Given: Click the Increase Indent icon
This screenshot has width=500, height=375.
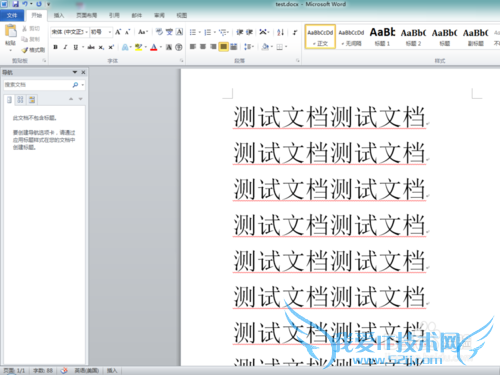Looking at the screenshot, I should click(249, 32).
